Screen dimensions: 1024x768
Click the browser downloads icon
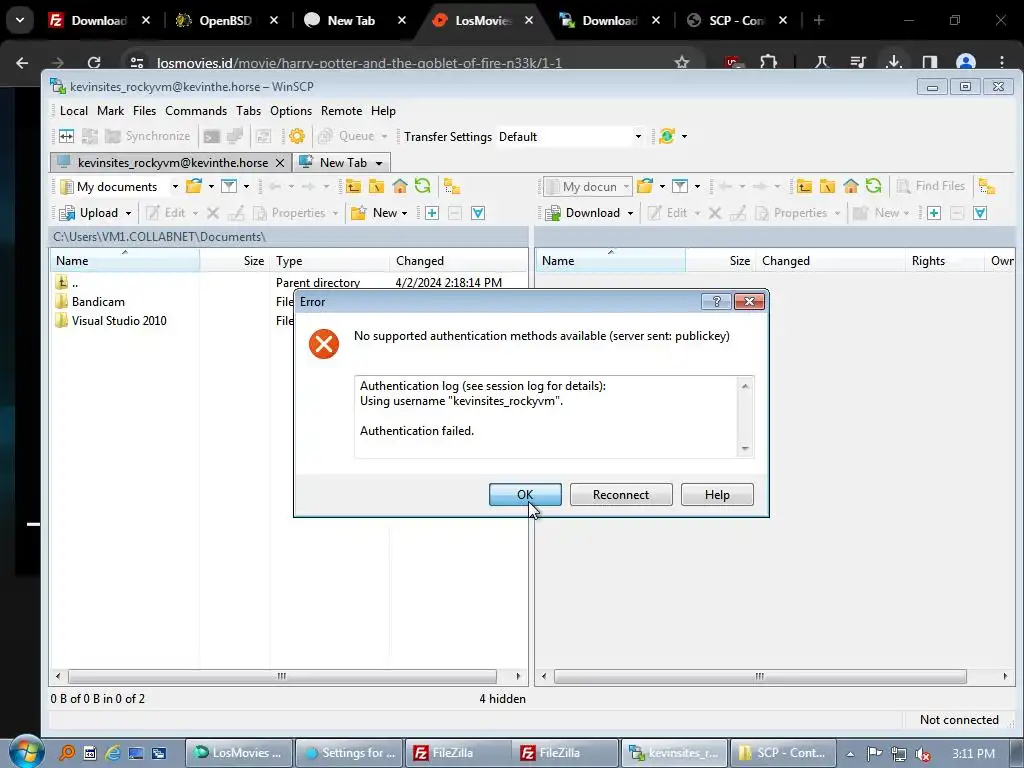(x=893, y=62)
